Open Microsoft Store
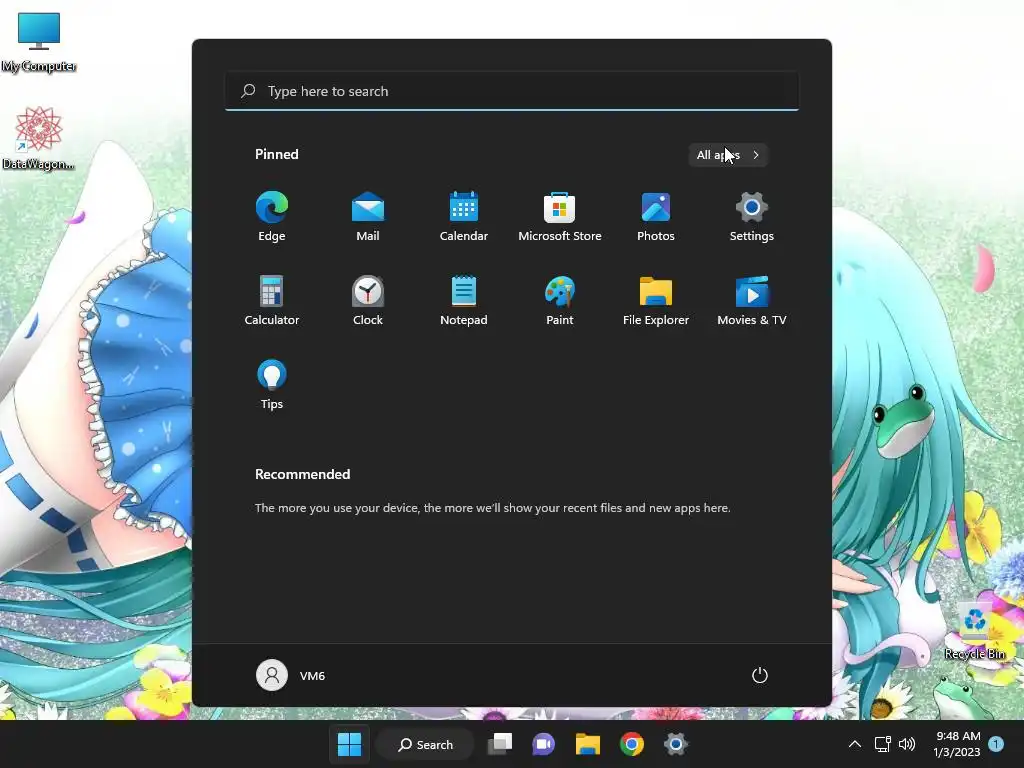The height and width of the screenshot is (768, 1024). click(560, 217)
